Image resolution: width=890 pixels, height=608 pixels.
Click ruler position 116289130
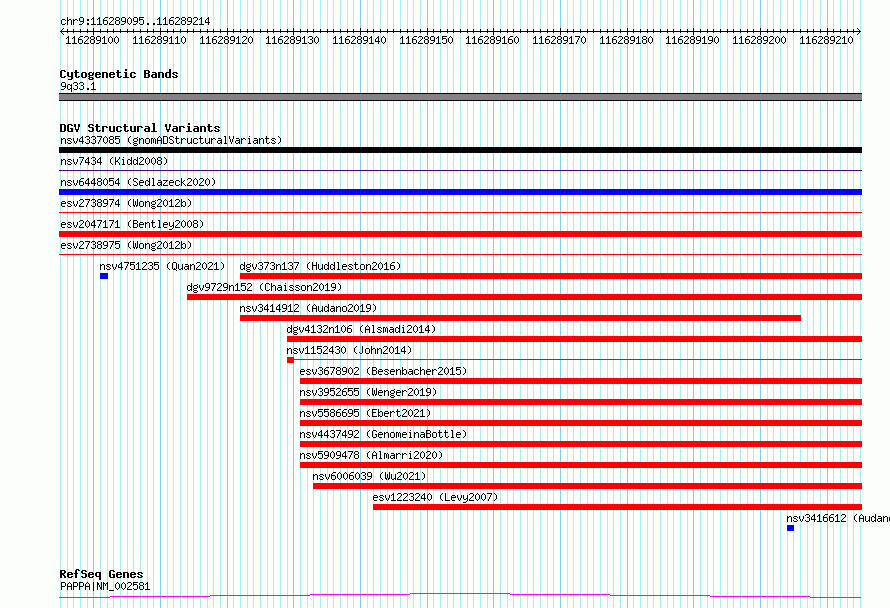click(292, 40)
